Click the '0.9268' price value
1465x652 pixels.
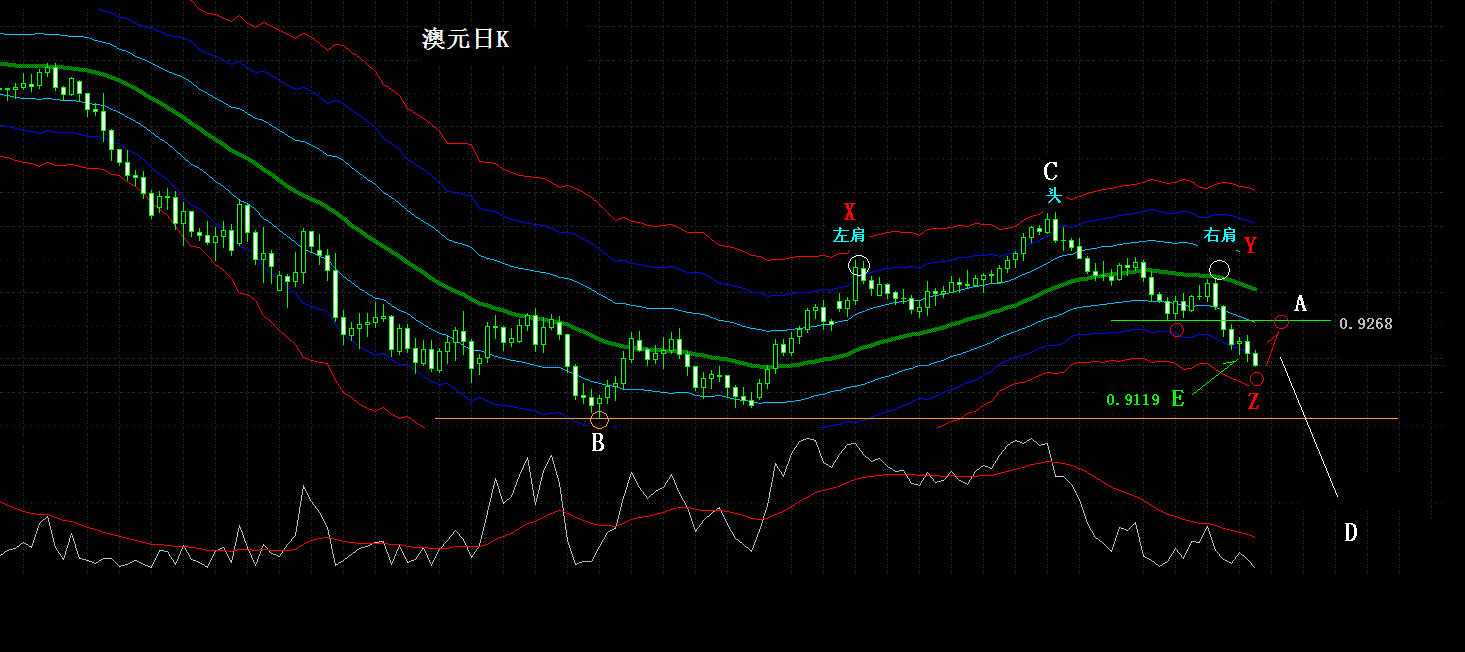click(x=1366, y=324)
